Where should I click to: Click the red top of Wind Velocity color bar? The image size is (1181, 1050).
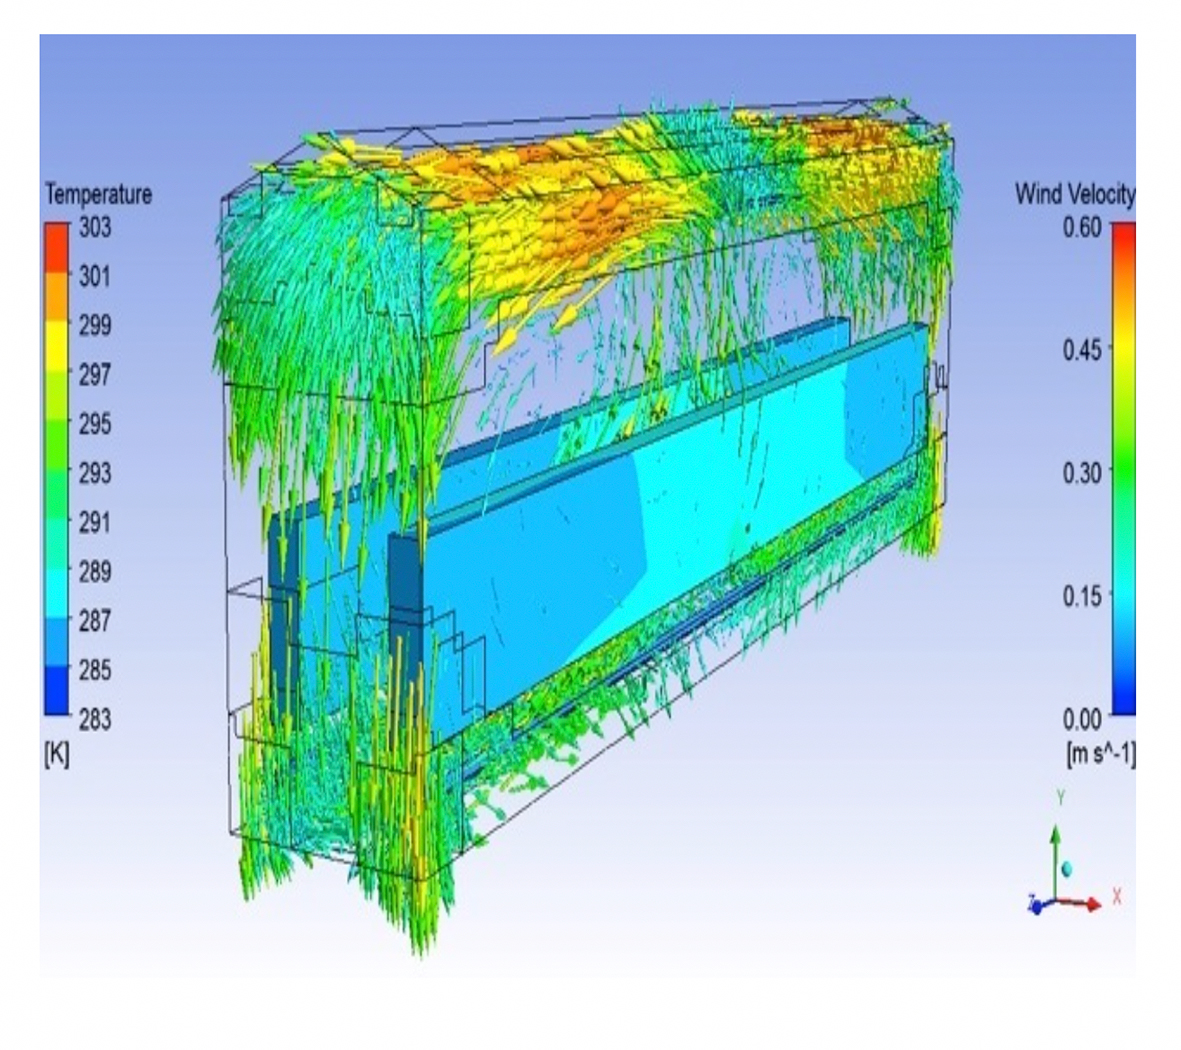[x=1122, y=235]
